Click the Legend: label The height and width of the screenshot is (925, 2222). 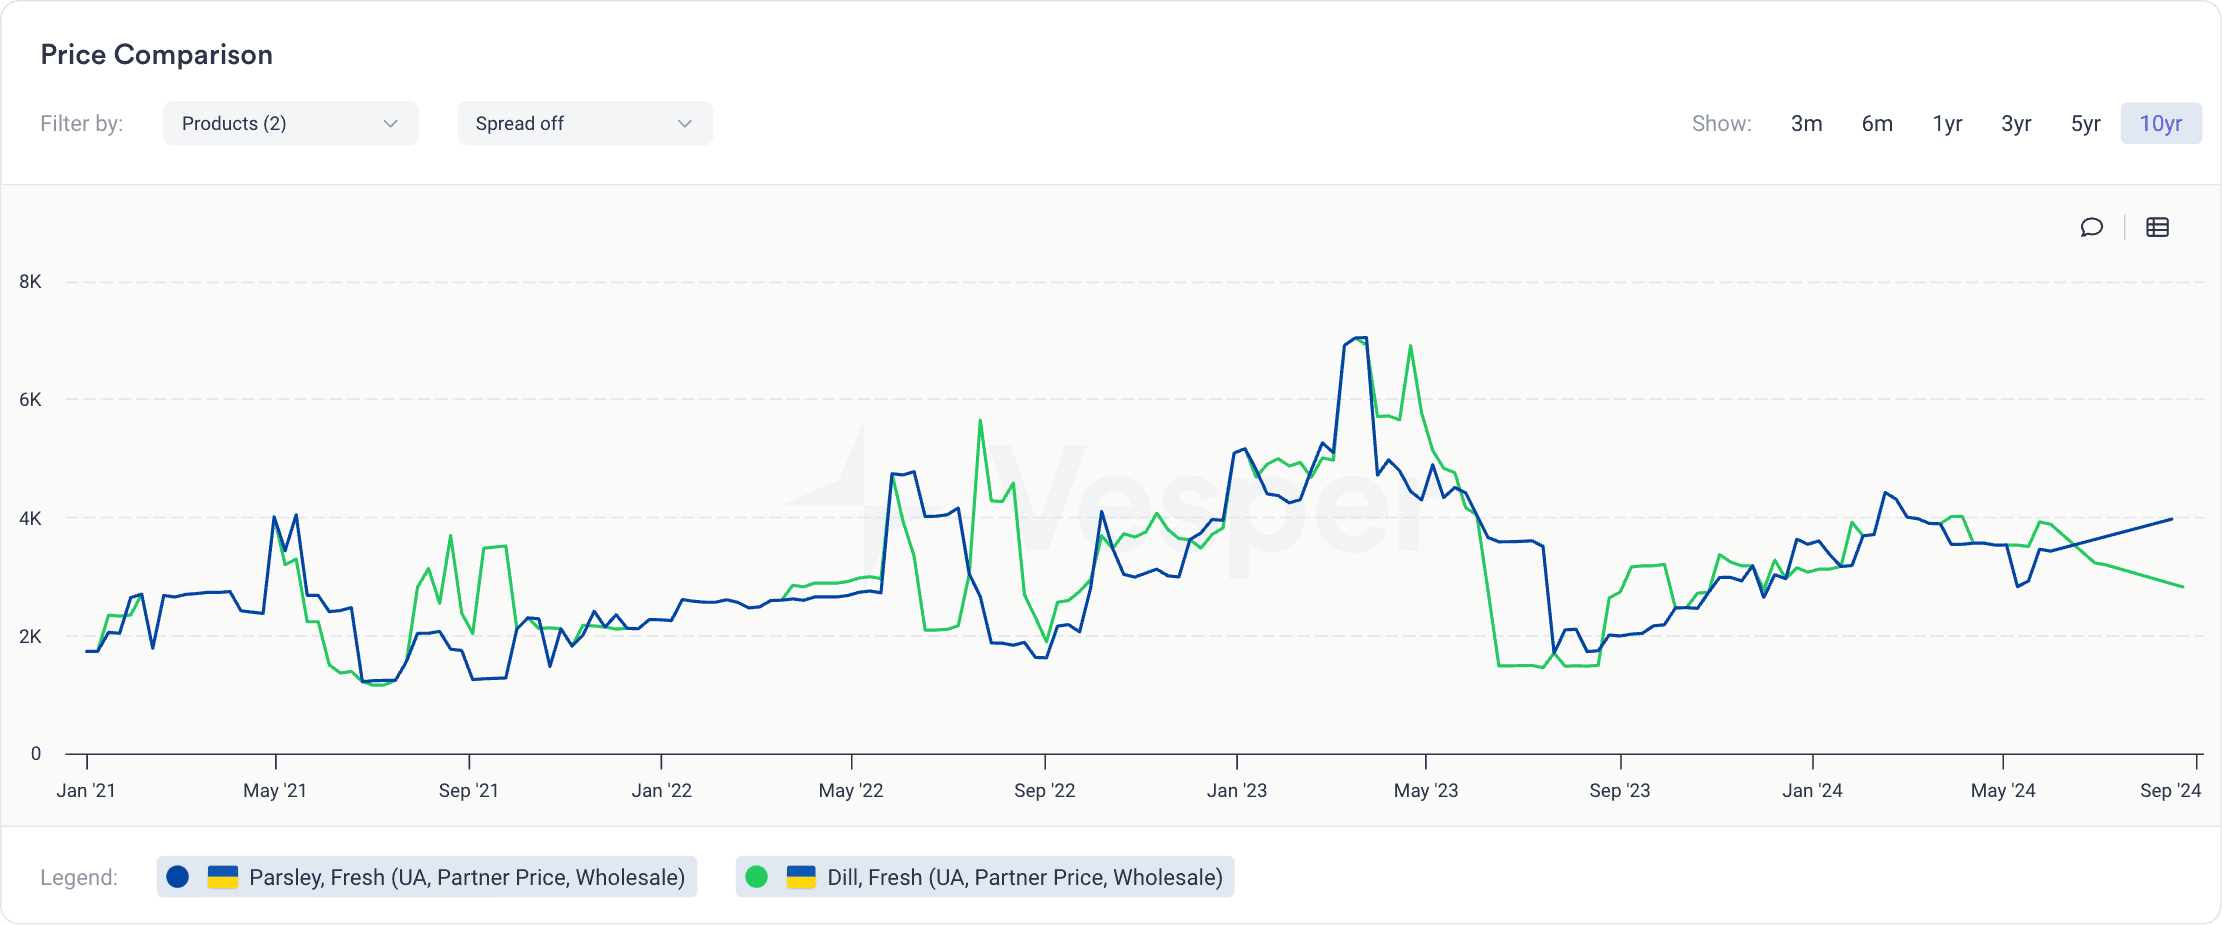(x=79, y=877)
